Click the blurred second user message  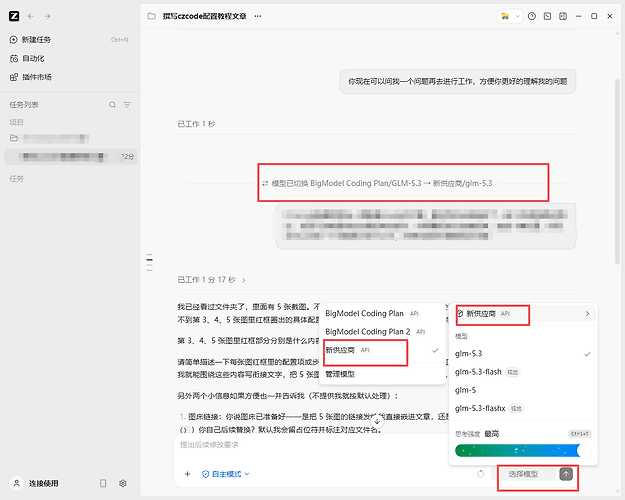[x=426, y=226]
